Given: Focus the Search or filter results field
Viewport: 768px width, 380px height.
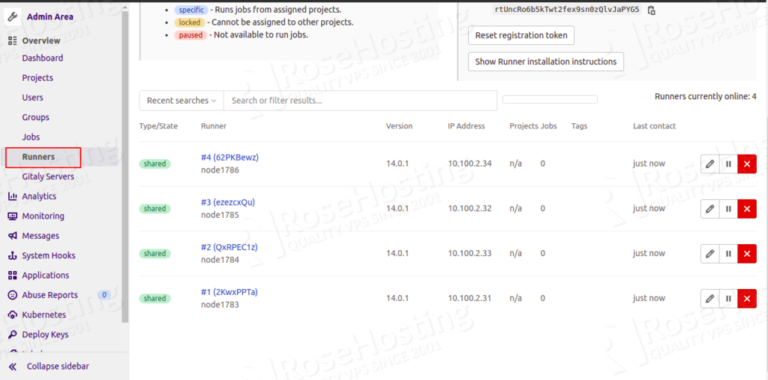Looking at the screenshot, I should [360, 100].
